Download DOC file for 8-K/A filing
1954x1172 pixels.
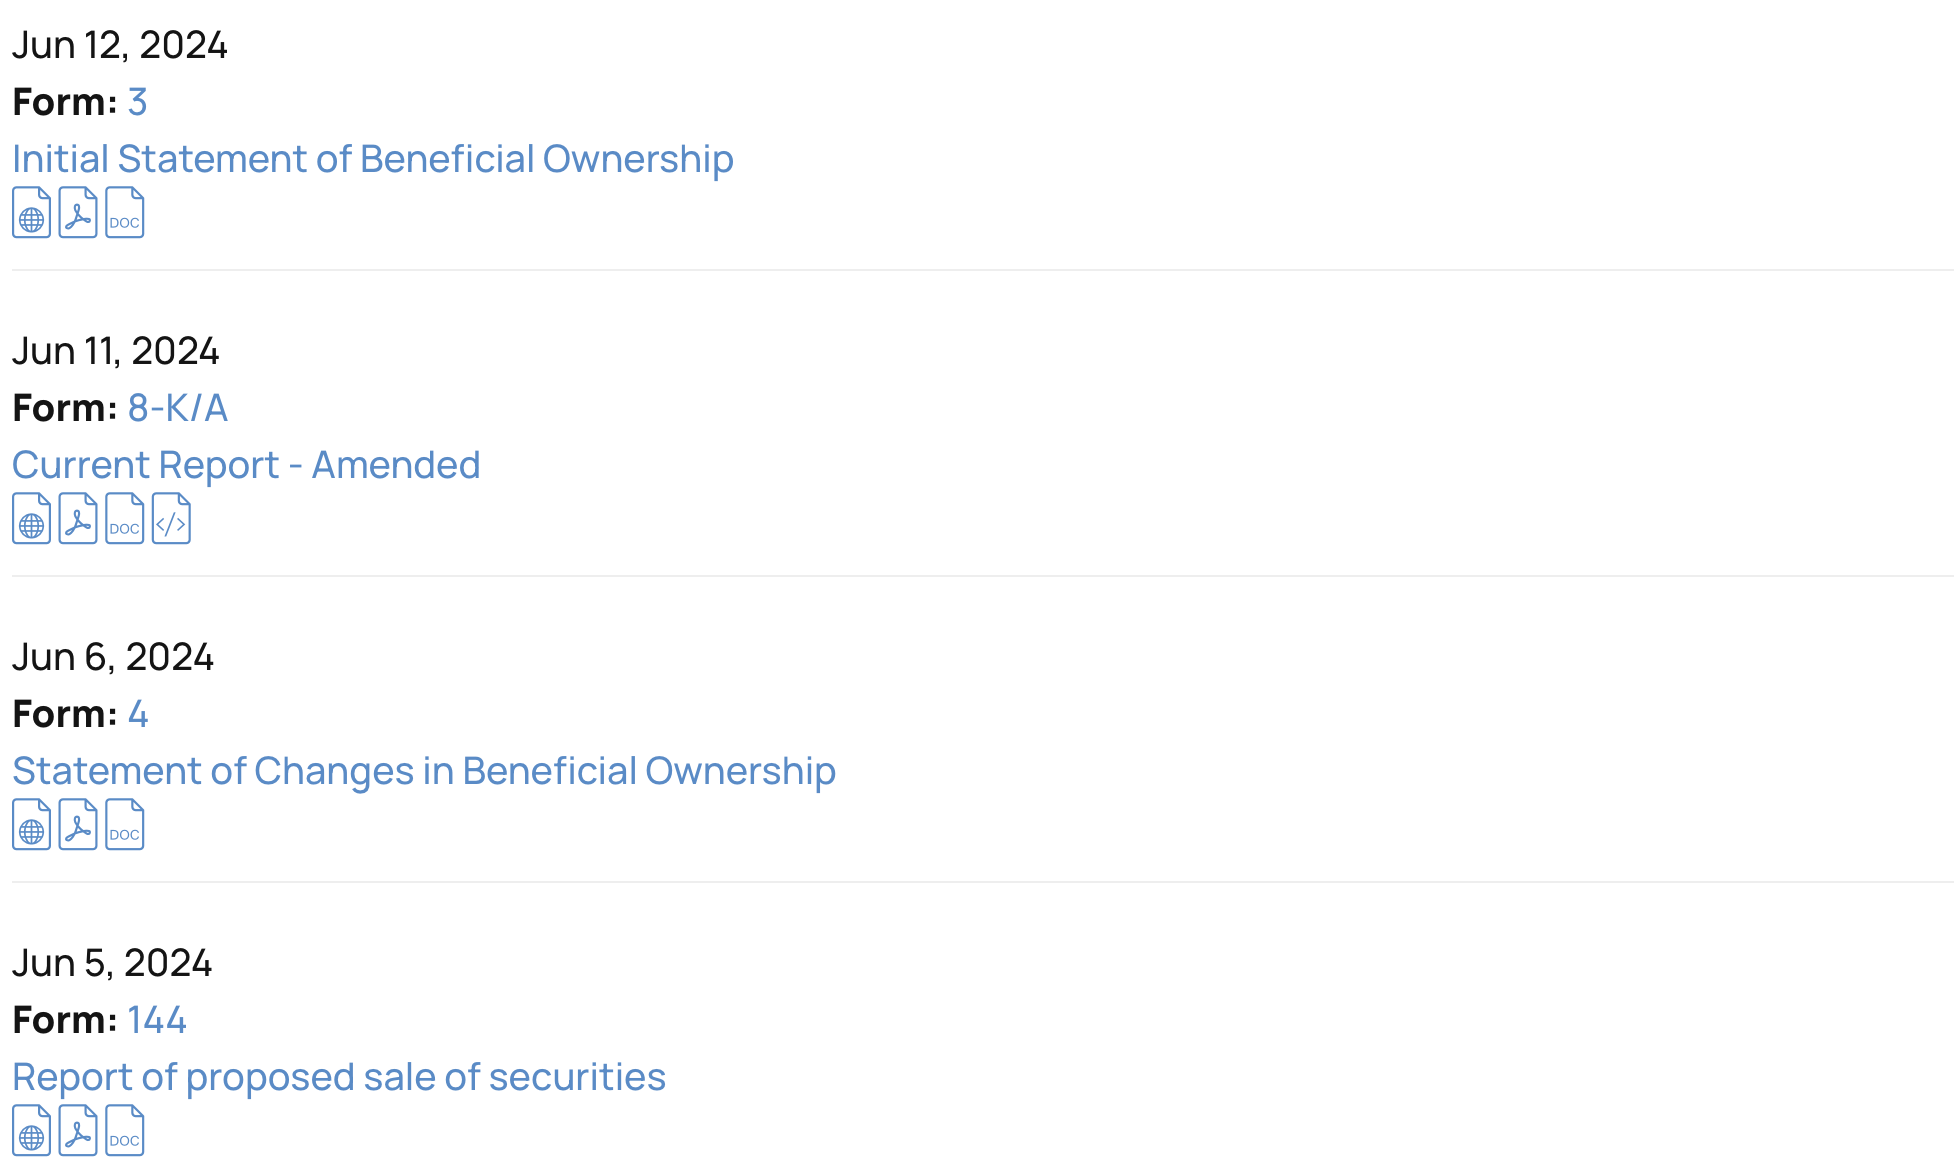124,519
